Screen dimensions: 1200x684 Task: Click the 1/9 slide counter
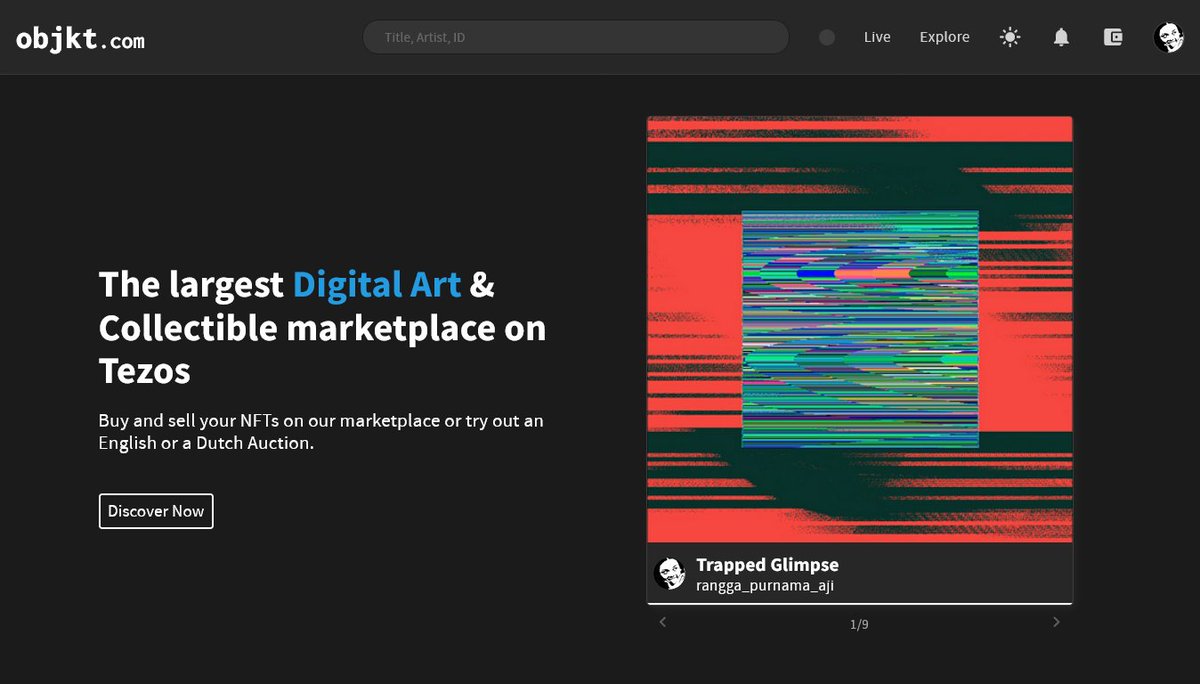859,625
